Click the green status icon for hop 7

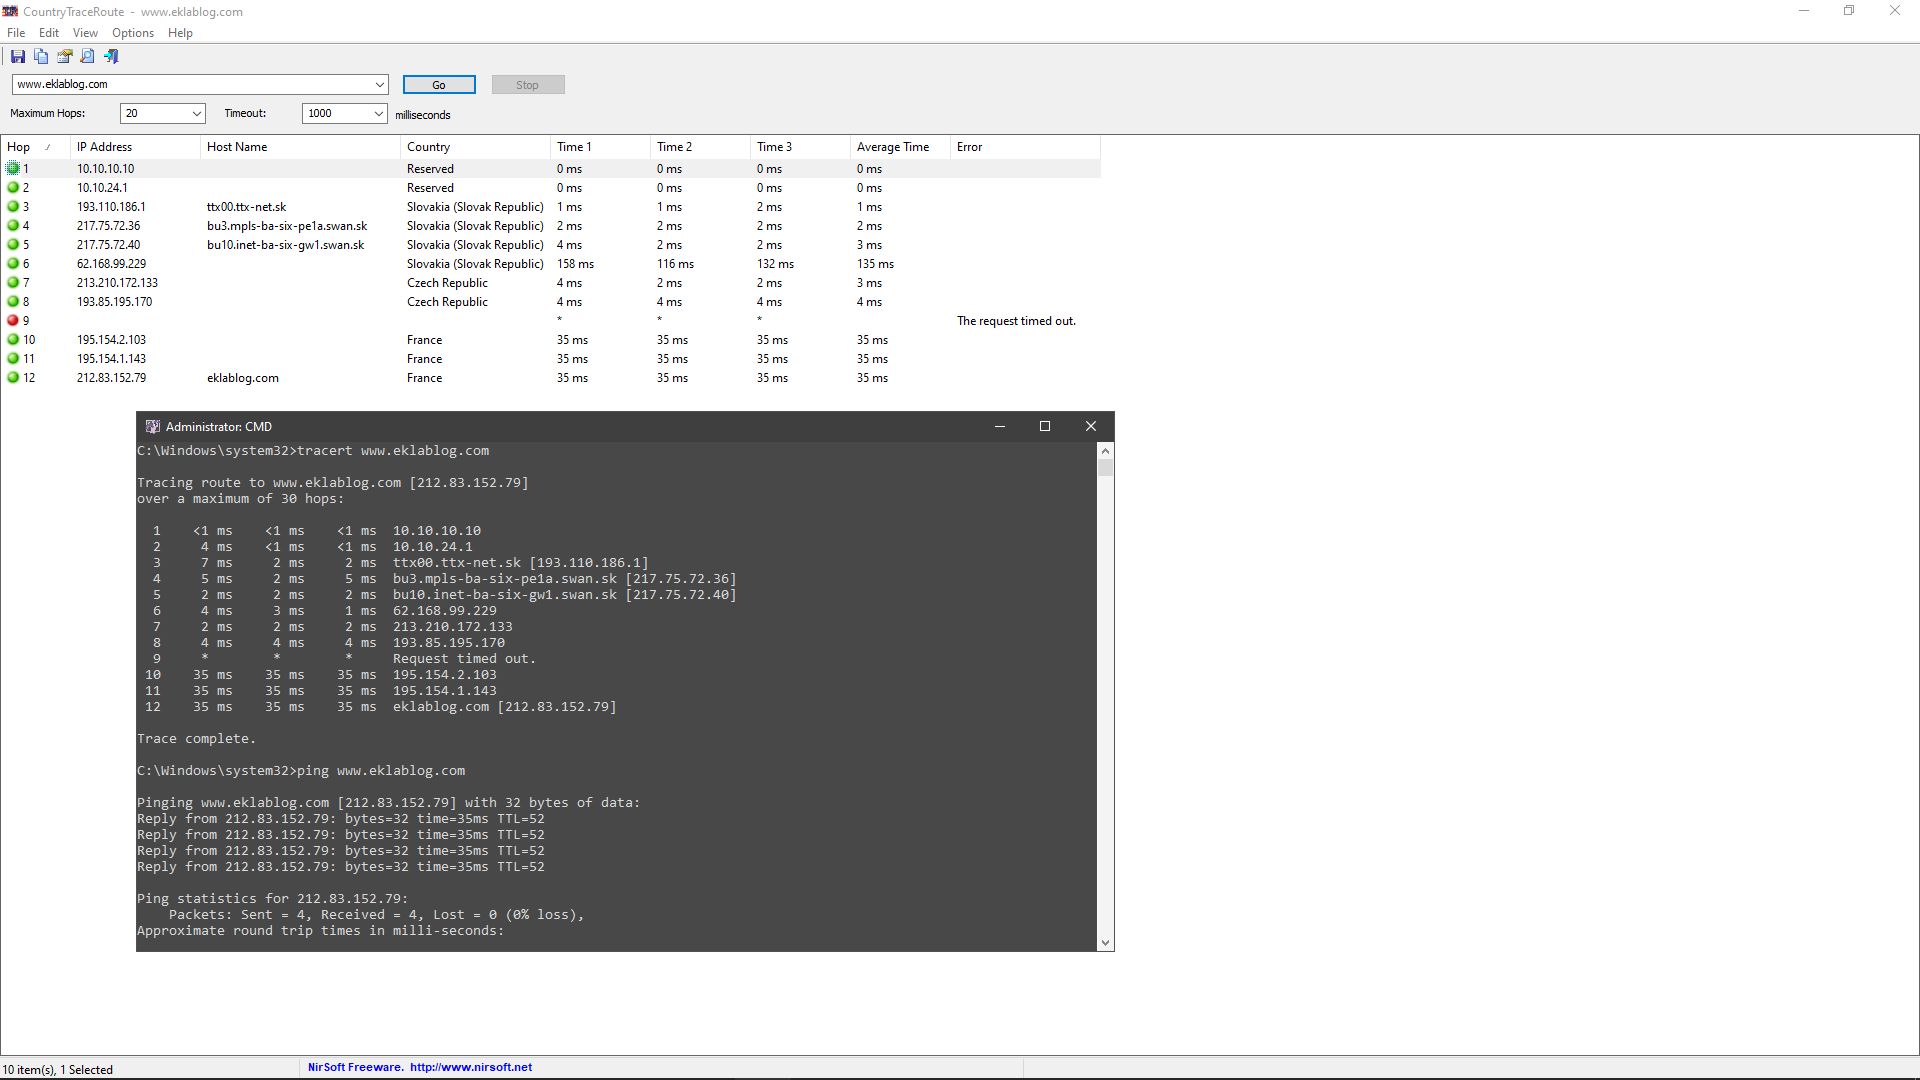[x=13, y=283]
